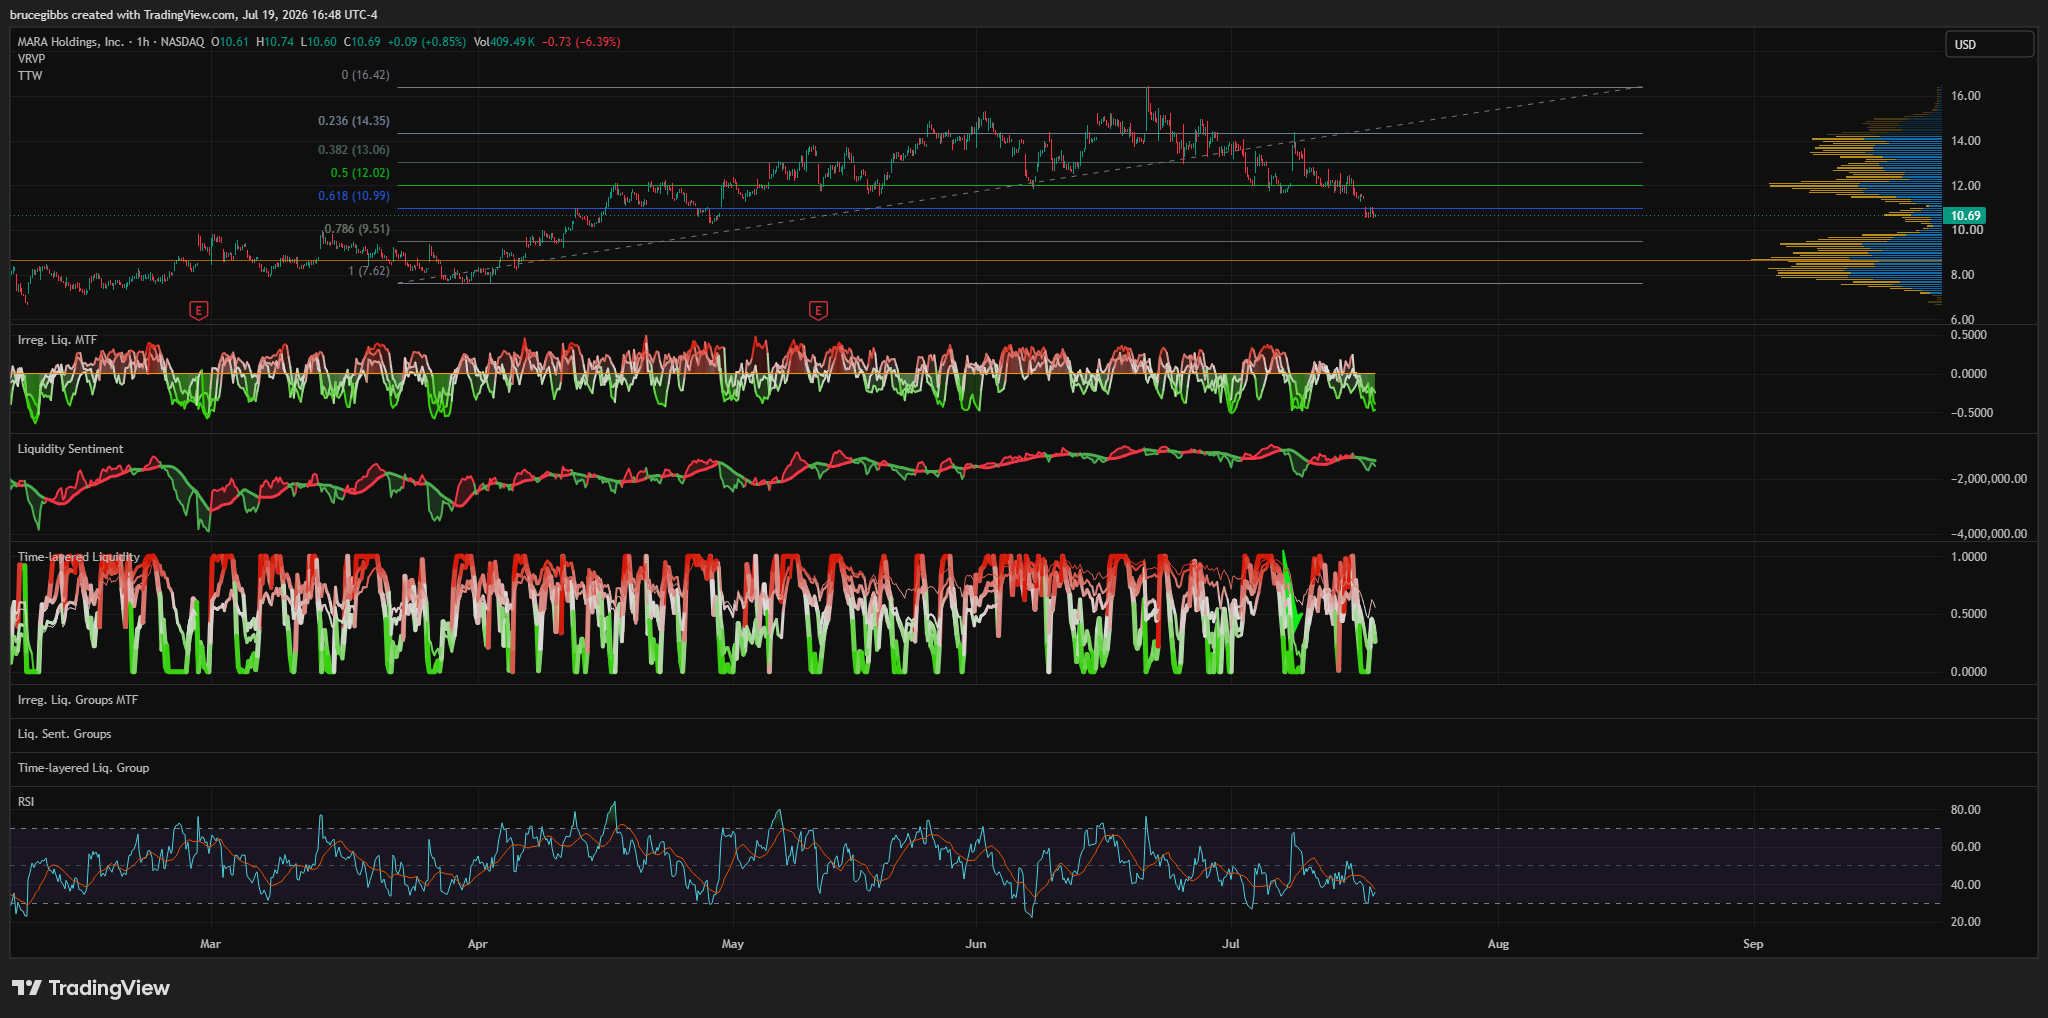Click the open value O10.61
The width and height of the screenshot is (2048, 1018).
(x=230, y=42)
